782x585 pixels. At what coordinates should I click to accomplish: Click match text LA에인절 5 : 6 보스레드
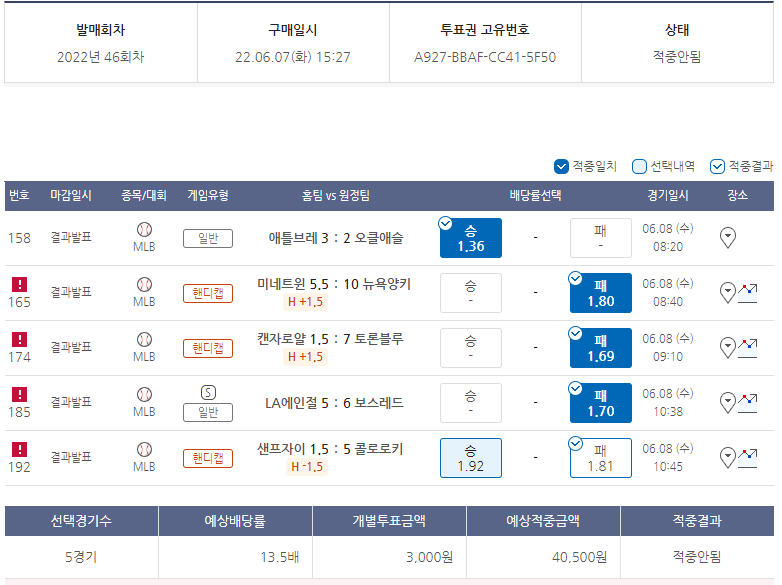pos(334,403)
